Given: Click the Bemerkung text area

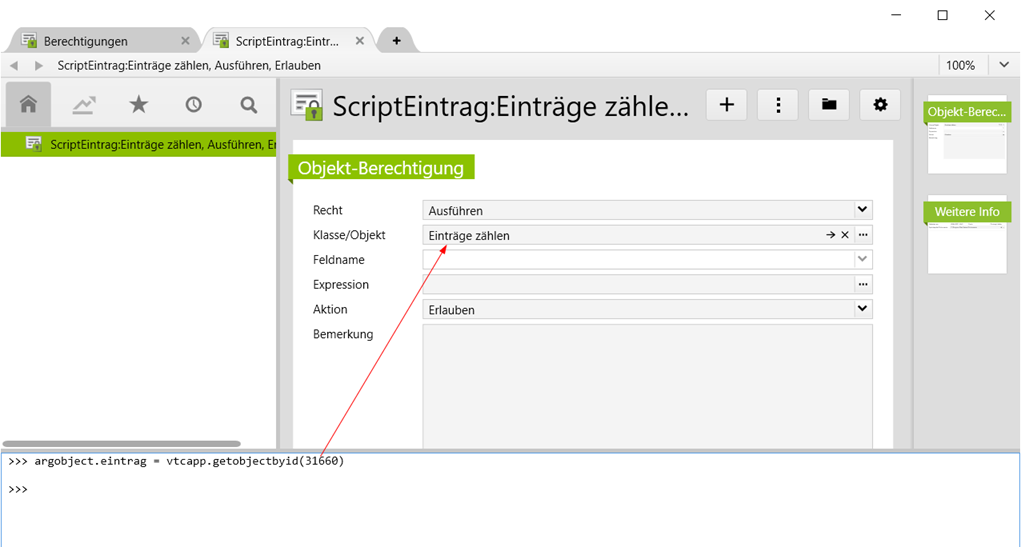Looking at the screenshot, I should point(647,385).
